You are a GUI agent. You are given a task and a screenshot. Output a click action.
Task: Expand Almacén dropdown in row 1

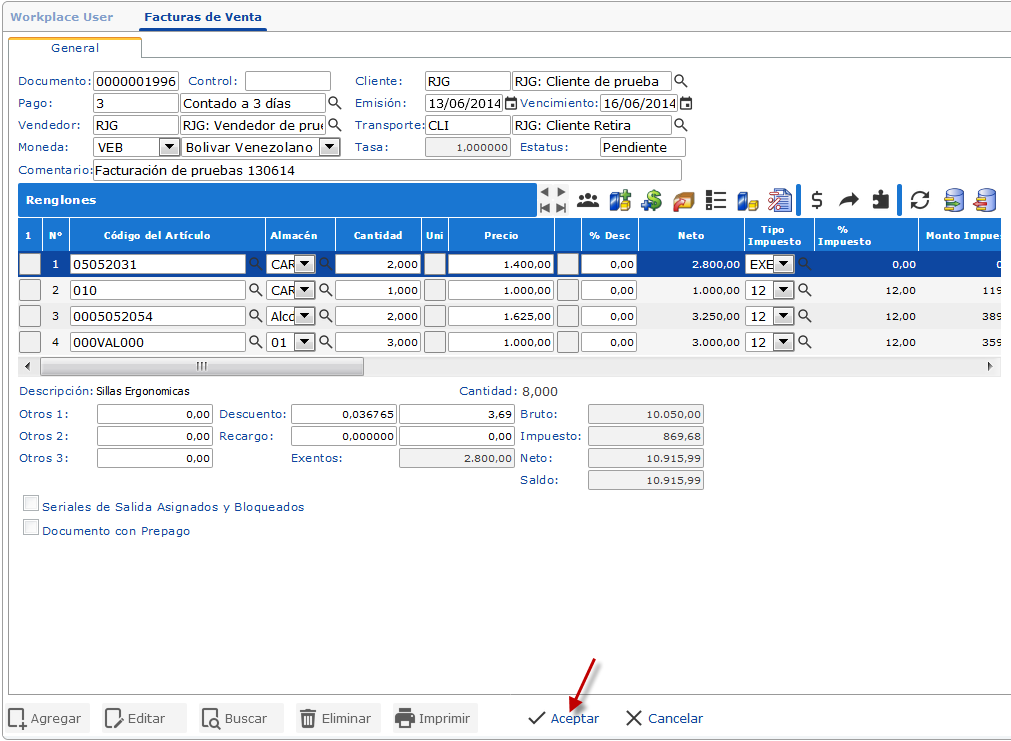[303, 264]
